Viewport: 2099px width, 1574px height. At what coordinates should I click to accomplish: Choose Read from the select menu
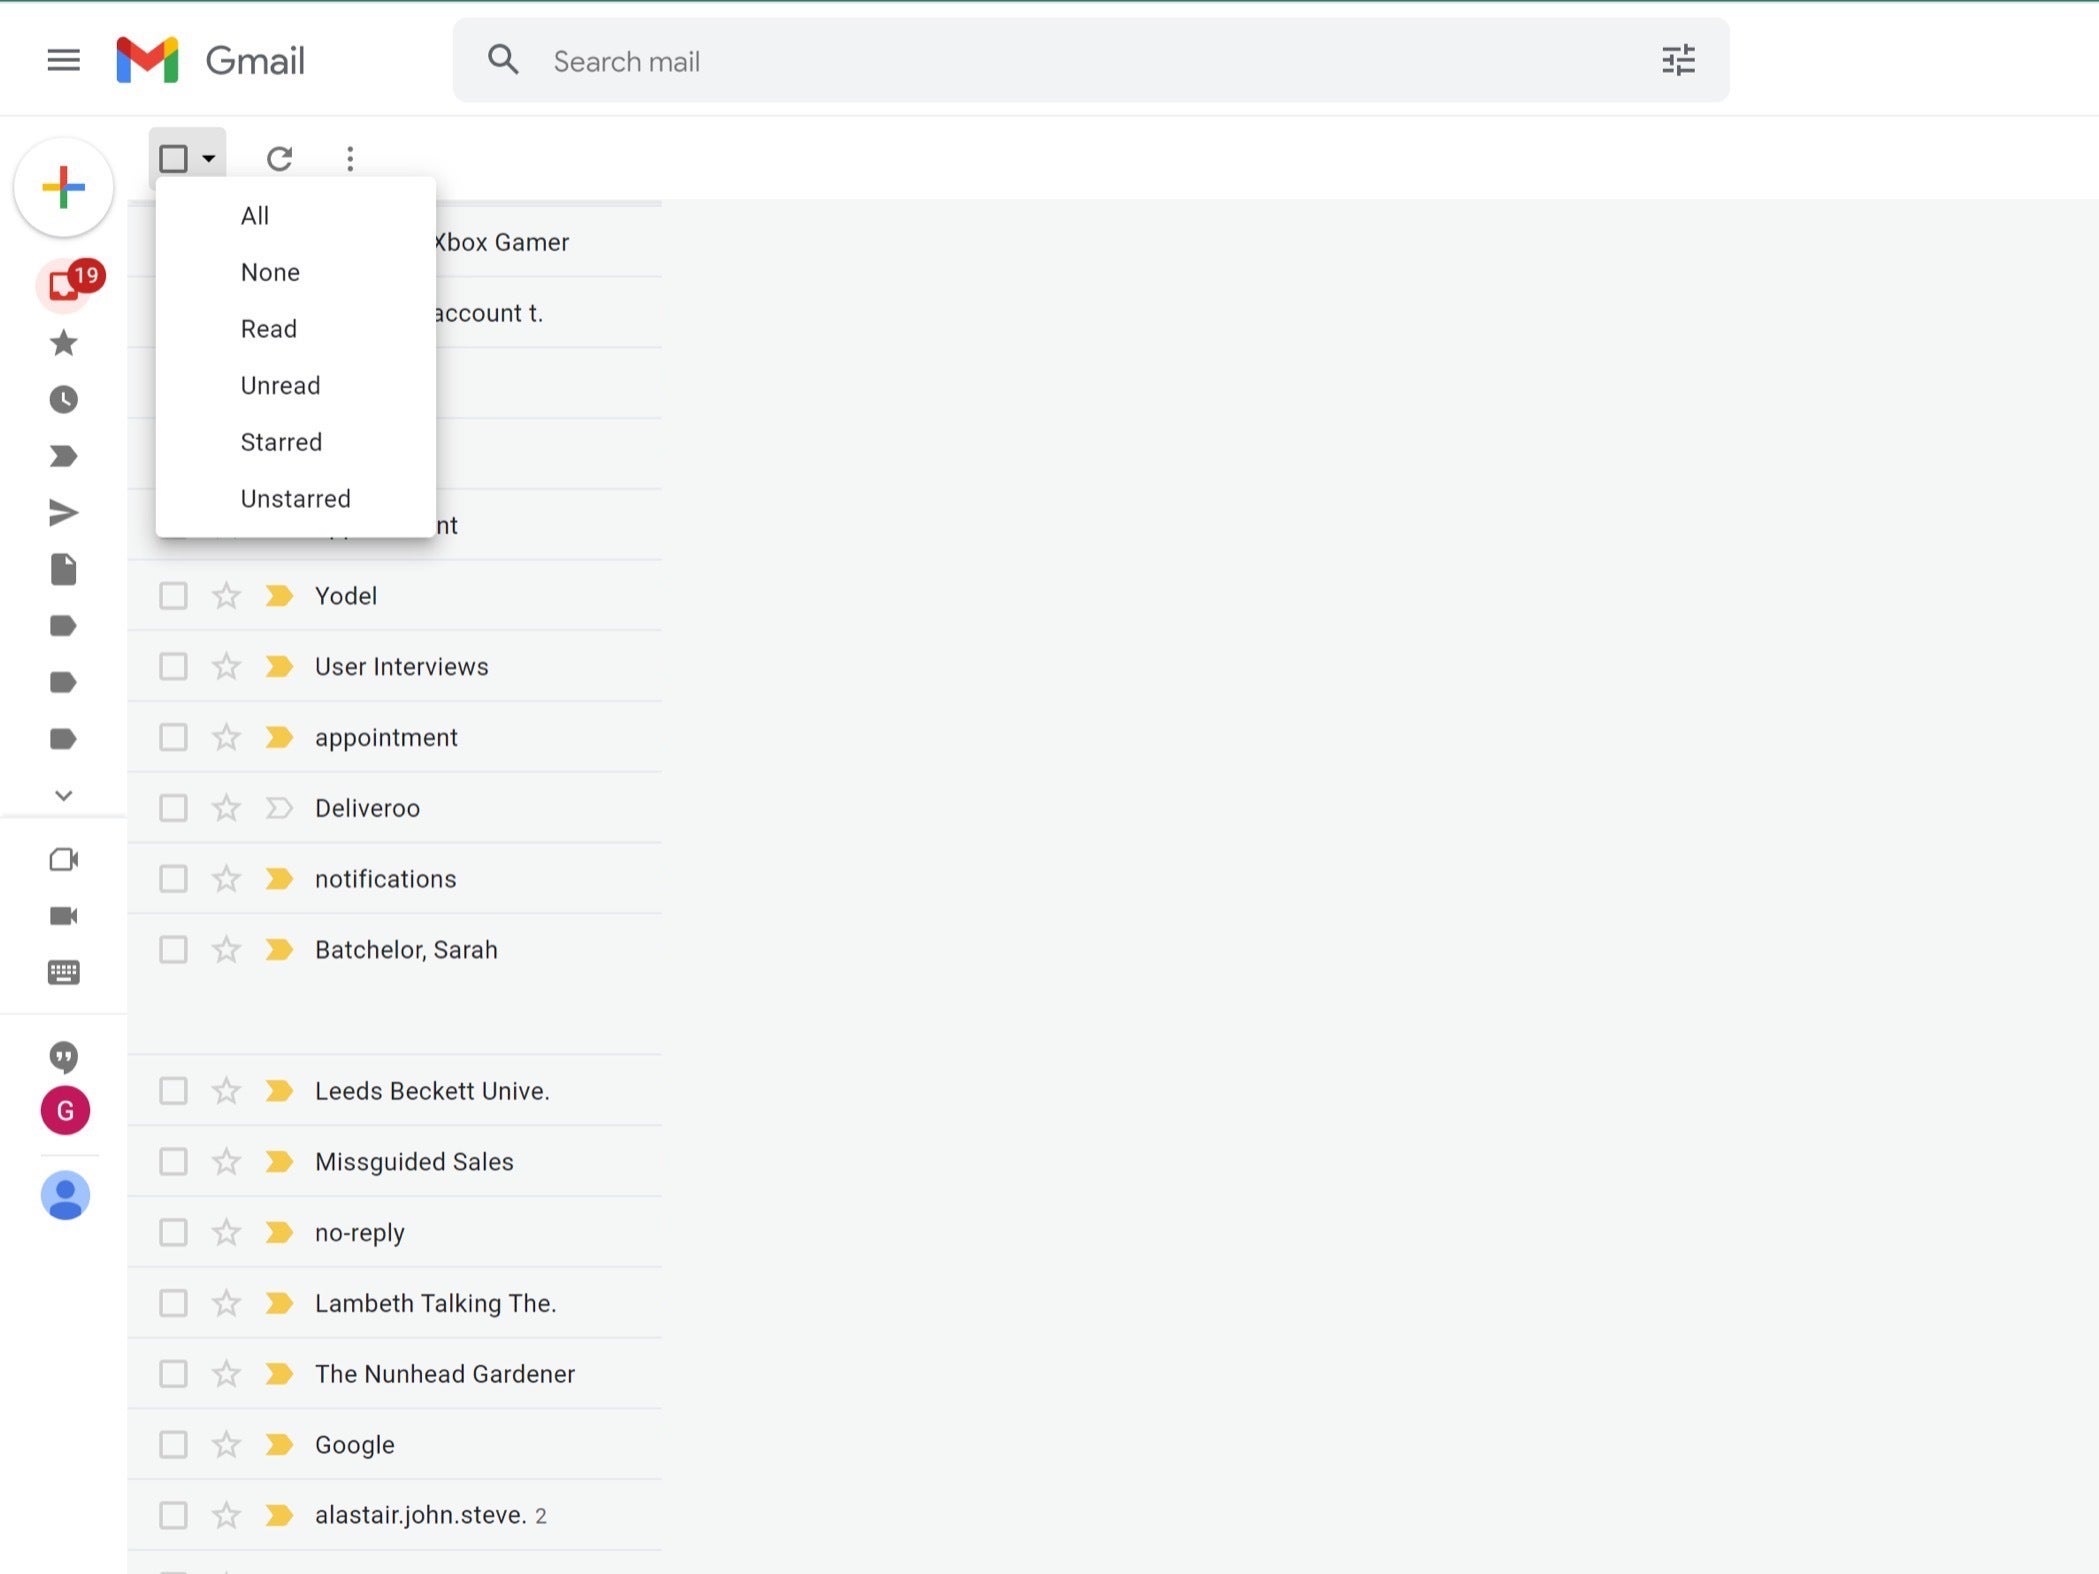tap(296, 329)
